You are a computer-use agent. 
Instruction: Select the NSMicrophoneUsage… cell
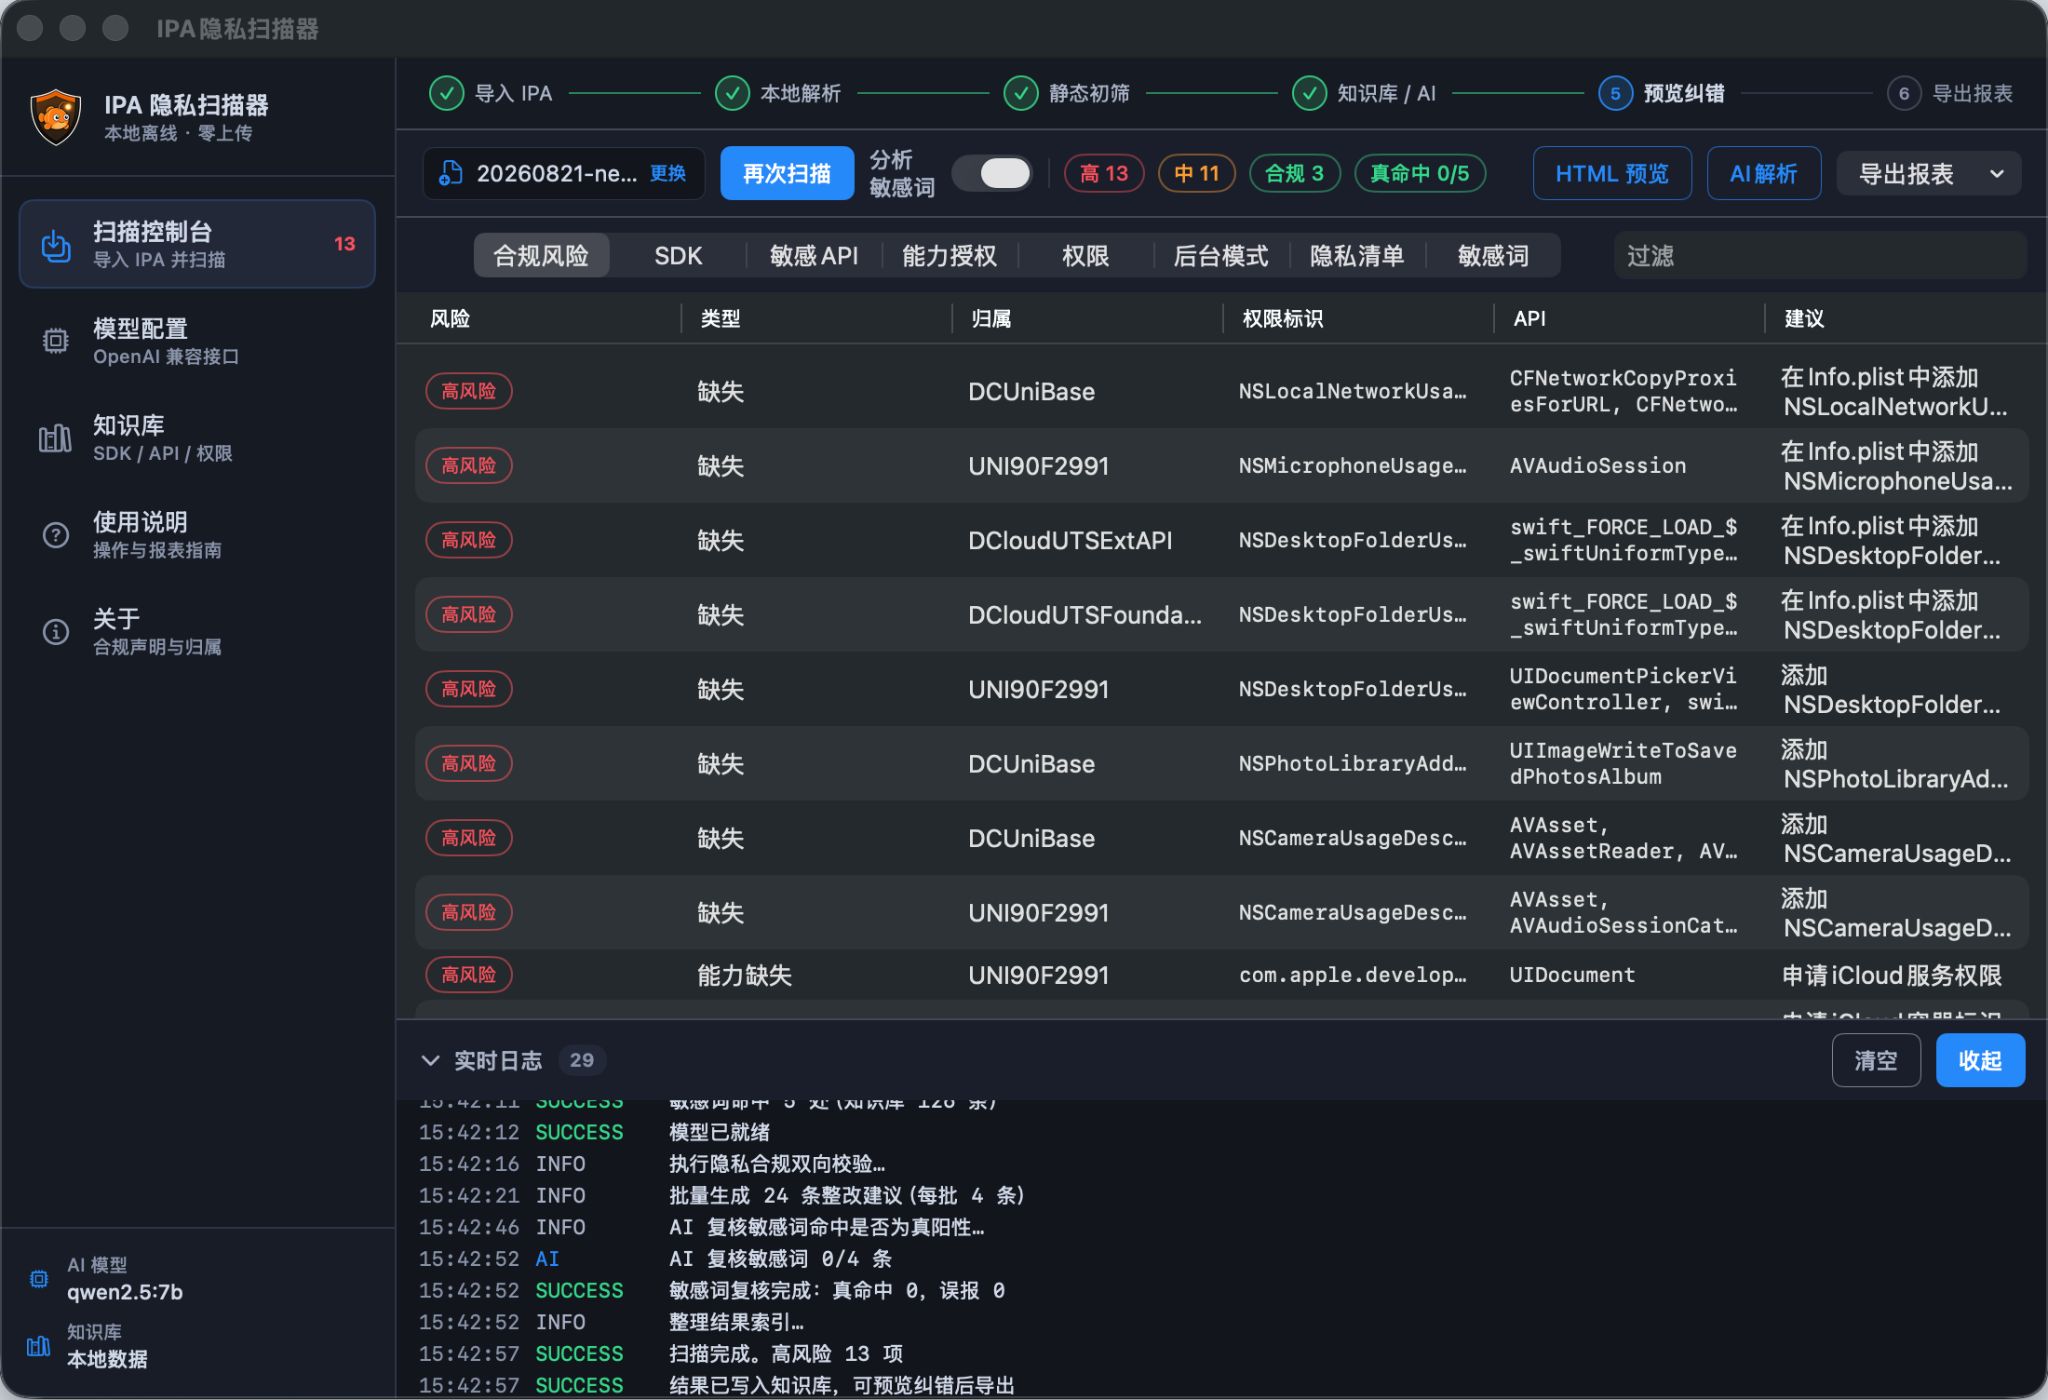click(x=1352, y=465)
